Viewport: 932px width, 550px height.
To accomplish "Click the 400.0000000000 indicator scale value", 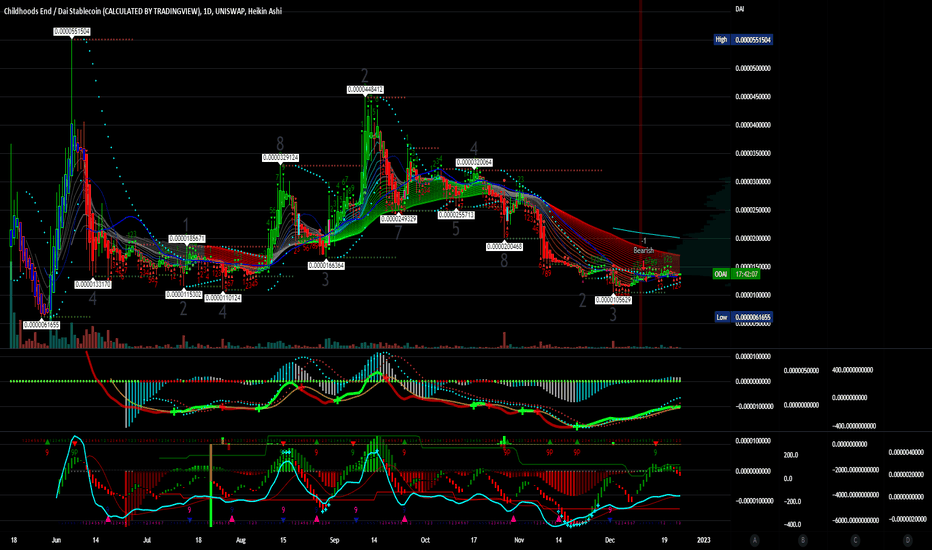I will [852, 370].
